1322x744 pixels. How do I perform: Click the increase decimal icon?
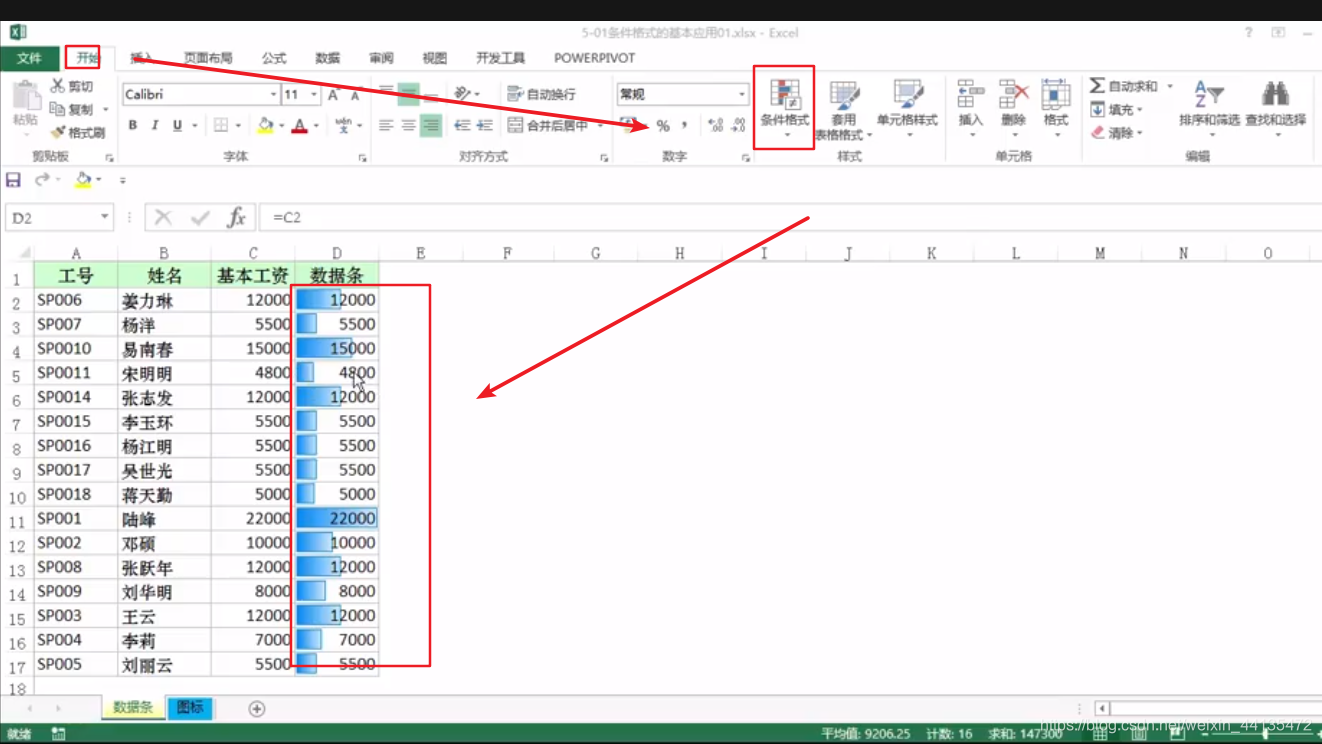point(715,126)
